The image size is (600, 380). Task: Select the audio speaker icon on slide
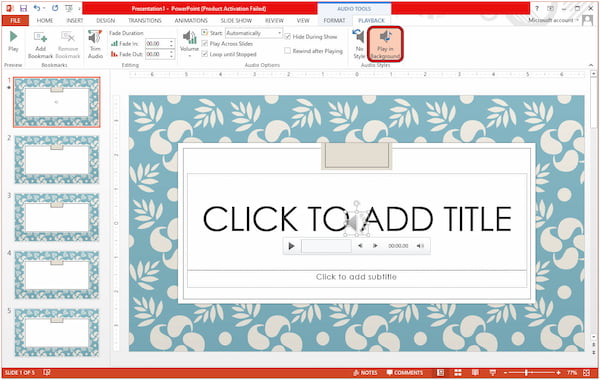(x=356, y=223)
